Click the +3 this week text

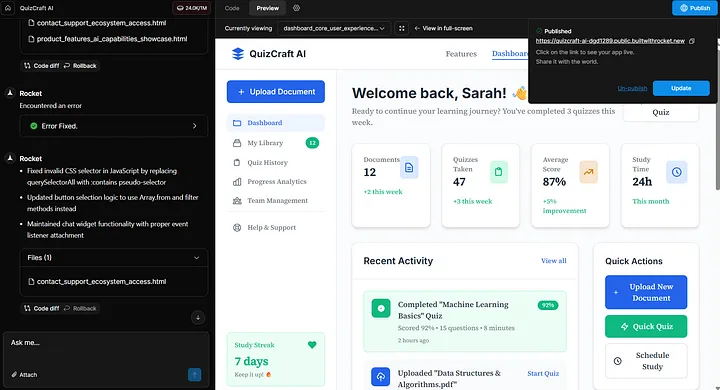tap(472, 201)
